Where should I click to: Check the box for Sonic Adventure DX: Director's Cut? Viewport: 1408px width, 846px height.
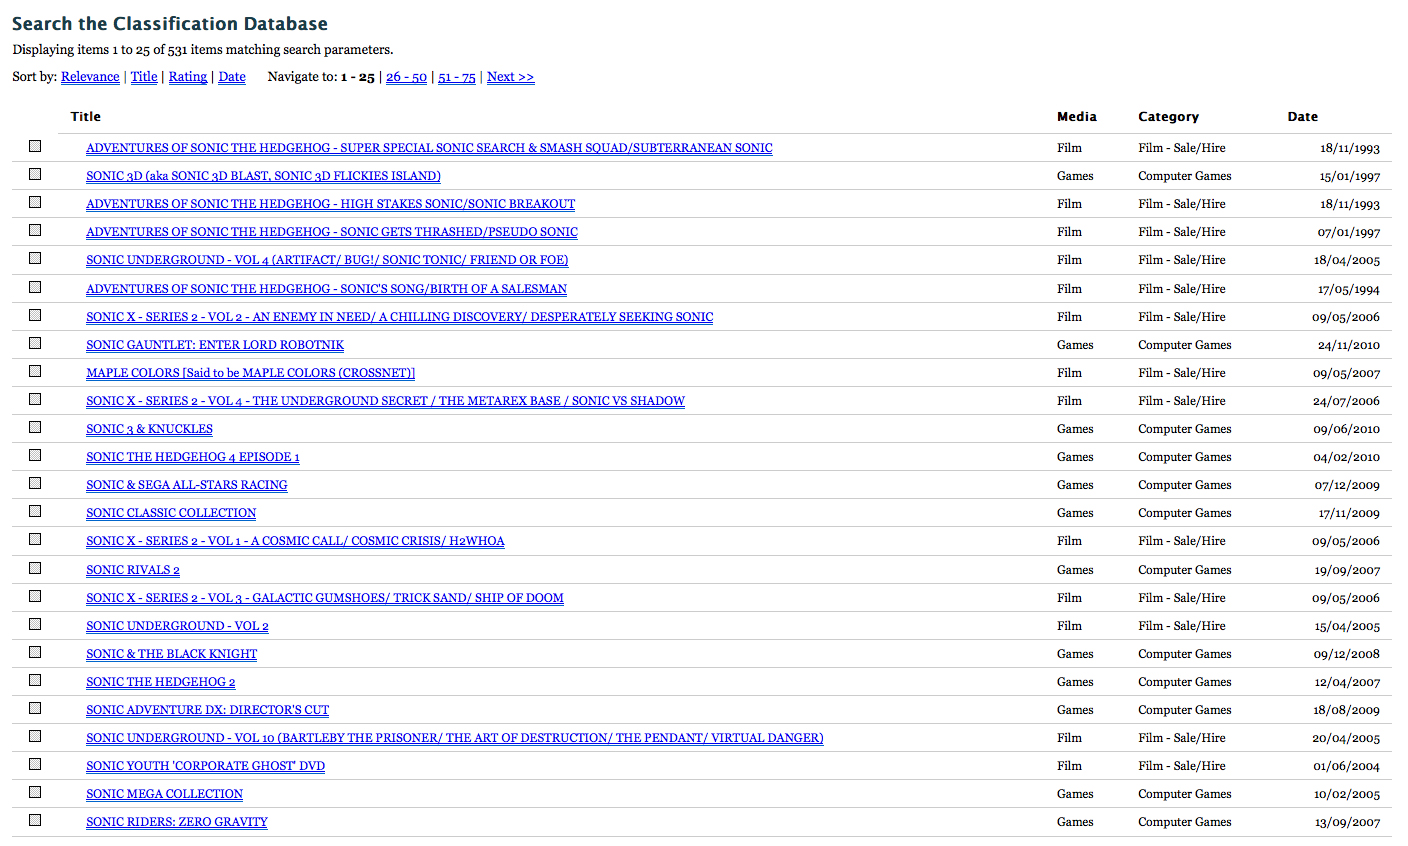tap(35, 708)
